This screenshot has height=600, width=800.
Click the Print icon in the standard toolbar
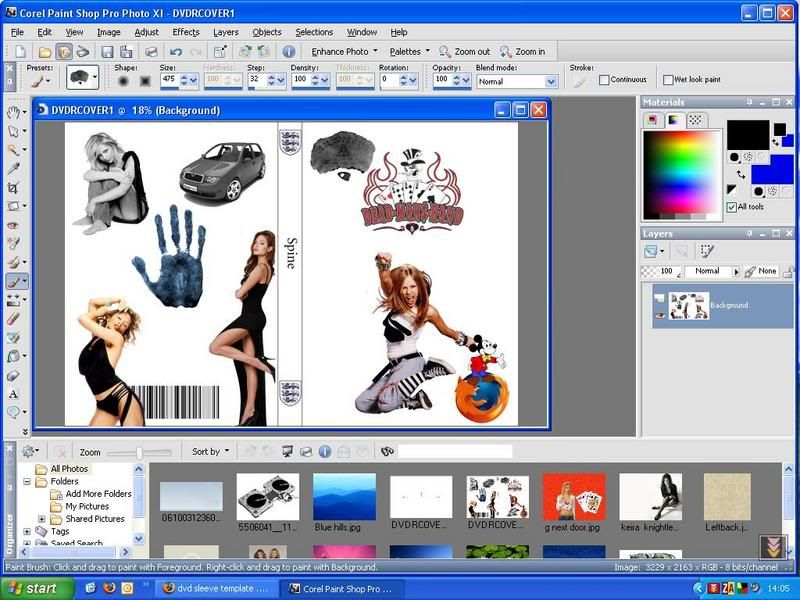(151, 52)
